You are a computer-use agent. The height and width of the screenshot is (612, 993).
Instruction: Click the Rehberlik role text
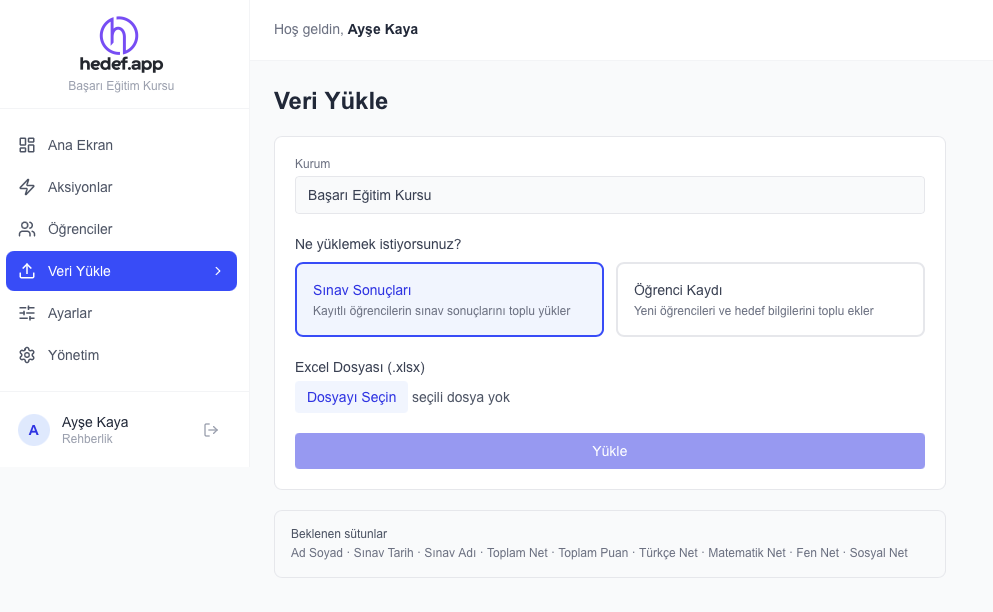point(87,438)
